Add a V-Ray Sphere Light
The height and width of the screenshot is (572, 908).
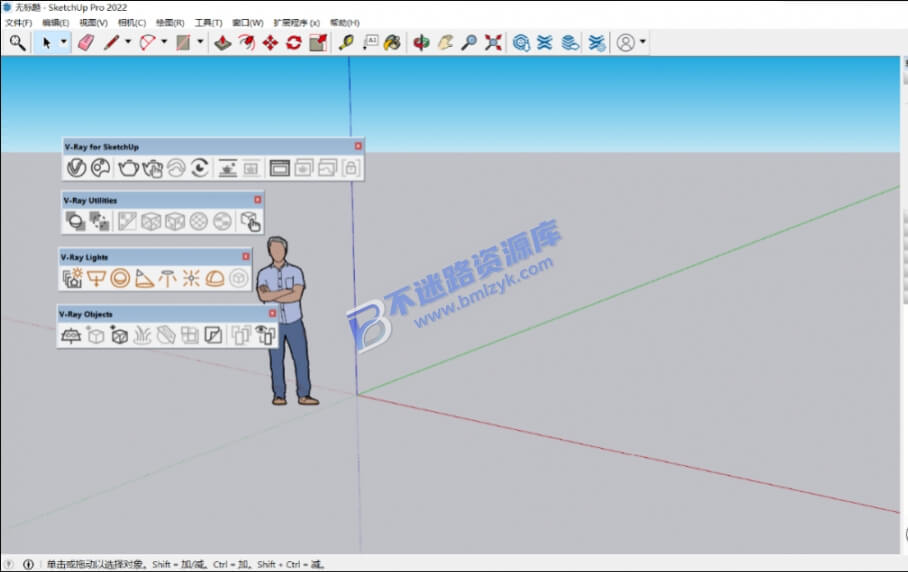coord(120,278)
